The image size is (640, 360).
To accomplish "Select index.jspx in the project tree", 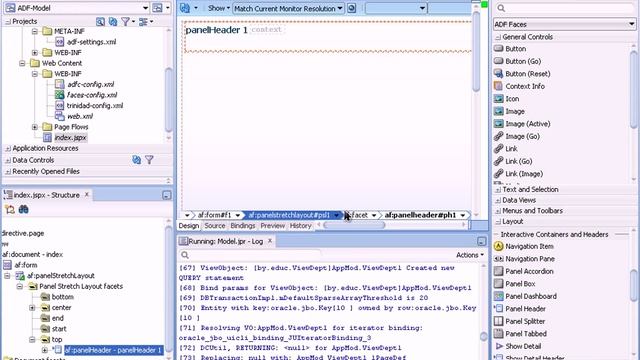I will [70, 138].
